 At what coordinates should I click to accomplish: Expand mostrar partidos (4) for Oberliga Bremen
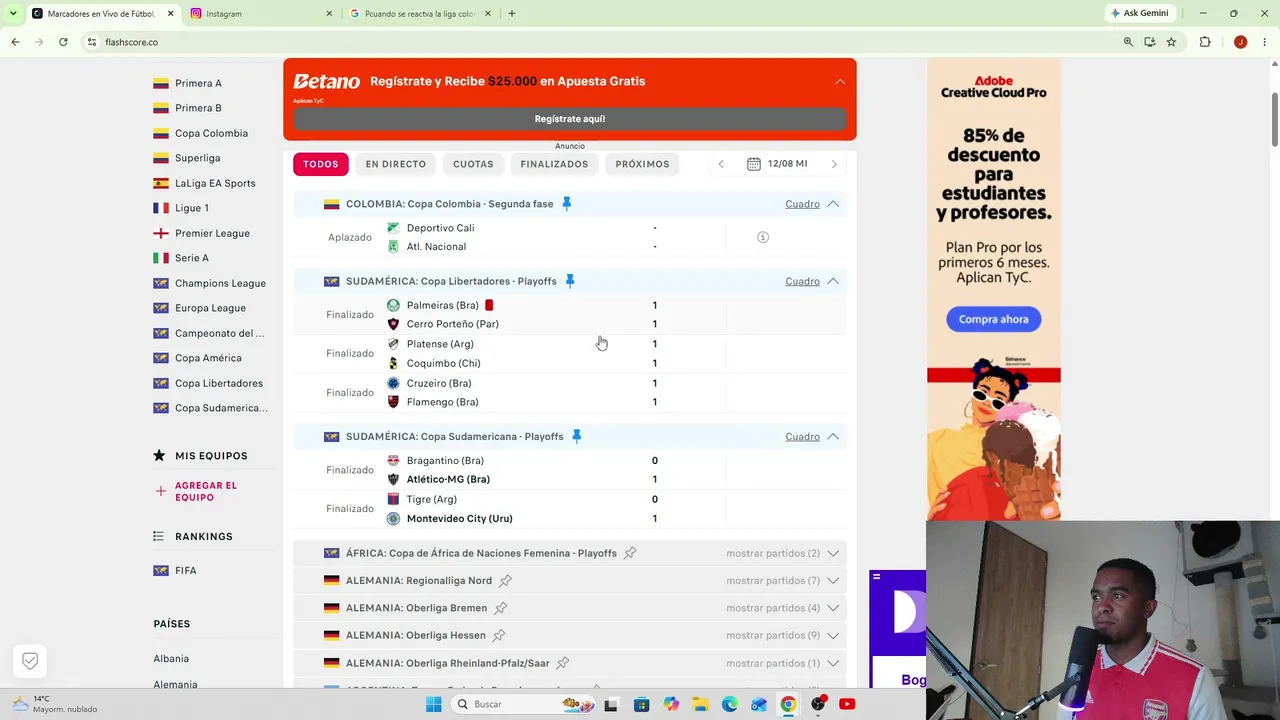point(782,608)
